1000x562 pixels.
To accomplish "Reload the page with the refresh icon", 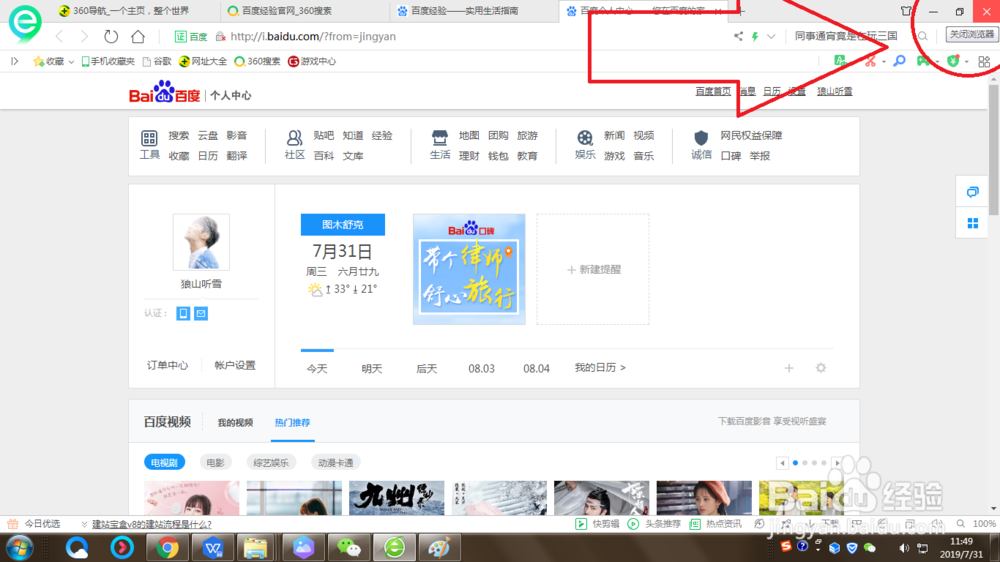I will 111,36.
